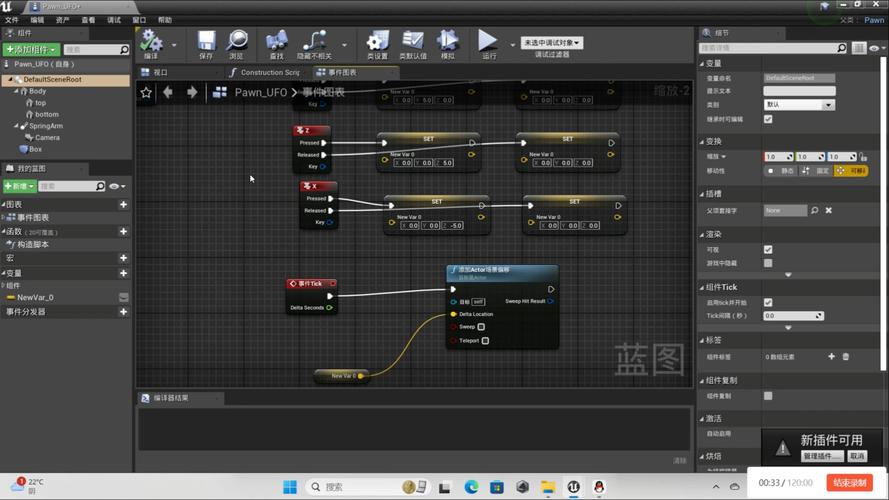Open the debug object dropdown (未选中调试对象)

click(551, 43)
